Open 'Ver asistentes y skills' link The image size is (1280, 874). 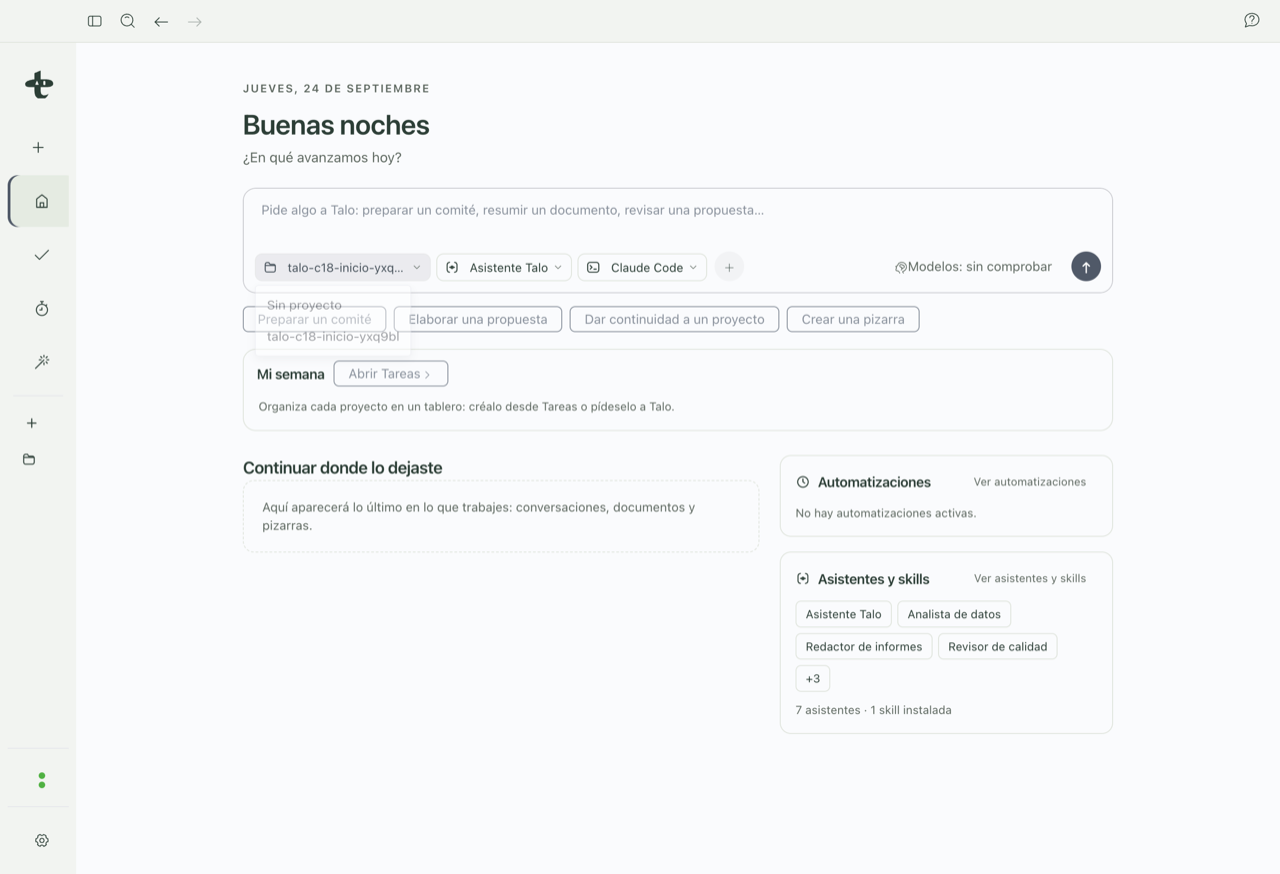[x=1030, y=578]
